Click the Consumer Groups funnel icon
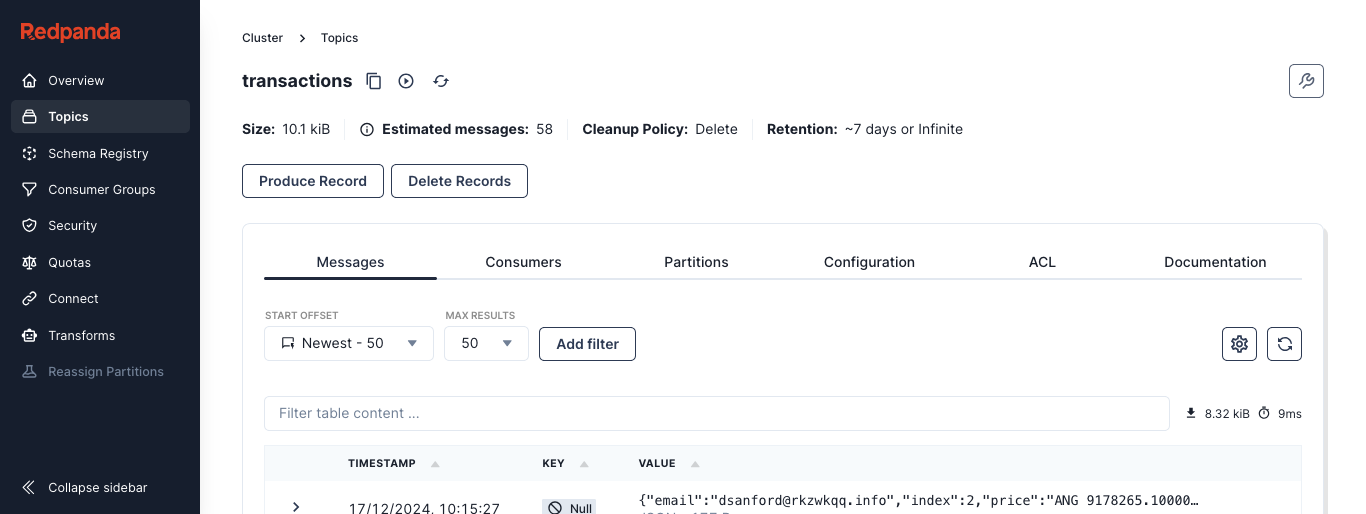The image size is (1366, 514). 29,189
